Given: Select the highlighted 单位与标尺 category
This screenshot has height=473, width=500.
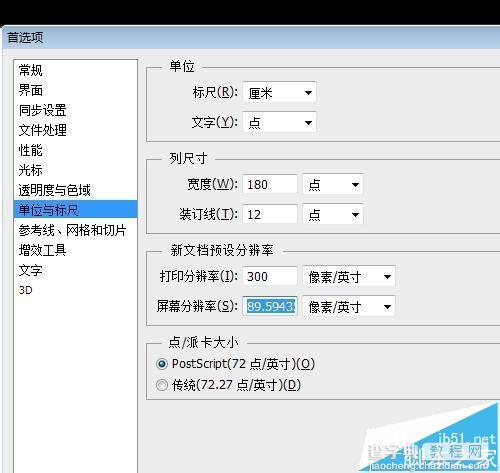Looking at the screenshot, I should pos(76,210).
